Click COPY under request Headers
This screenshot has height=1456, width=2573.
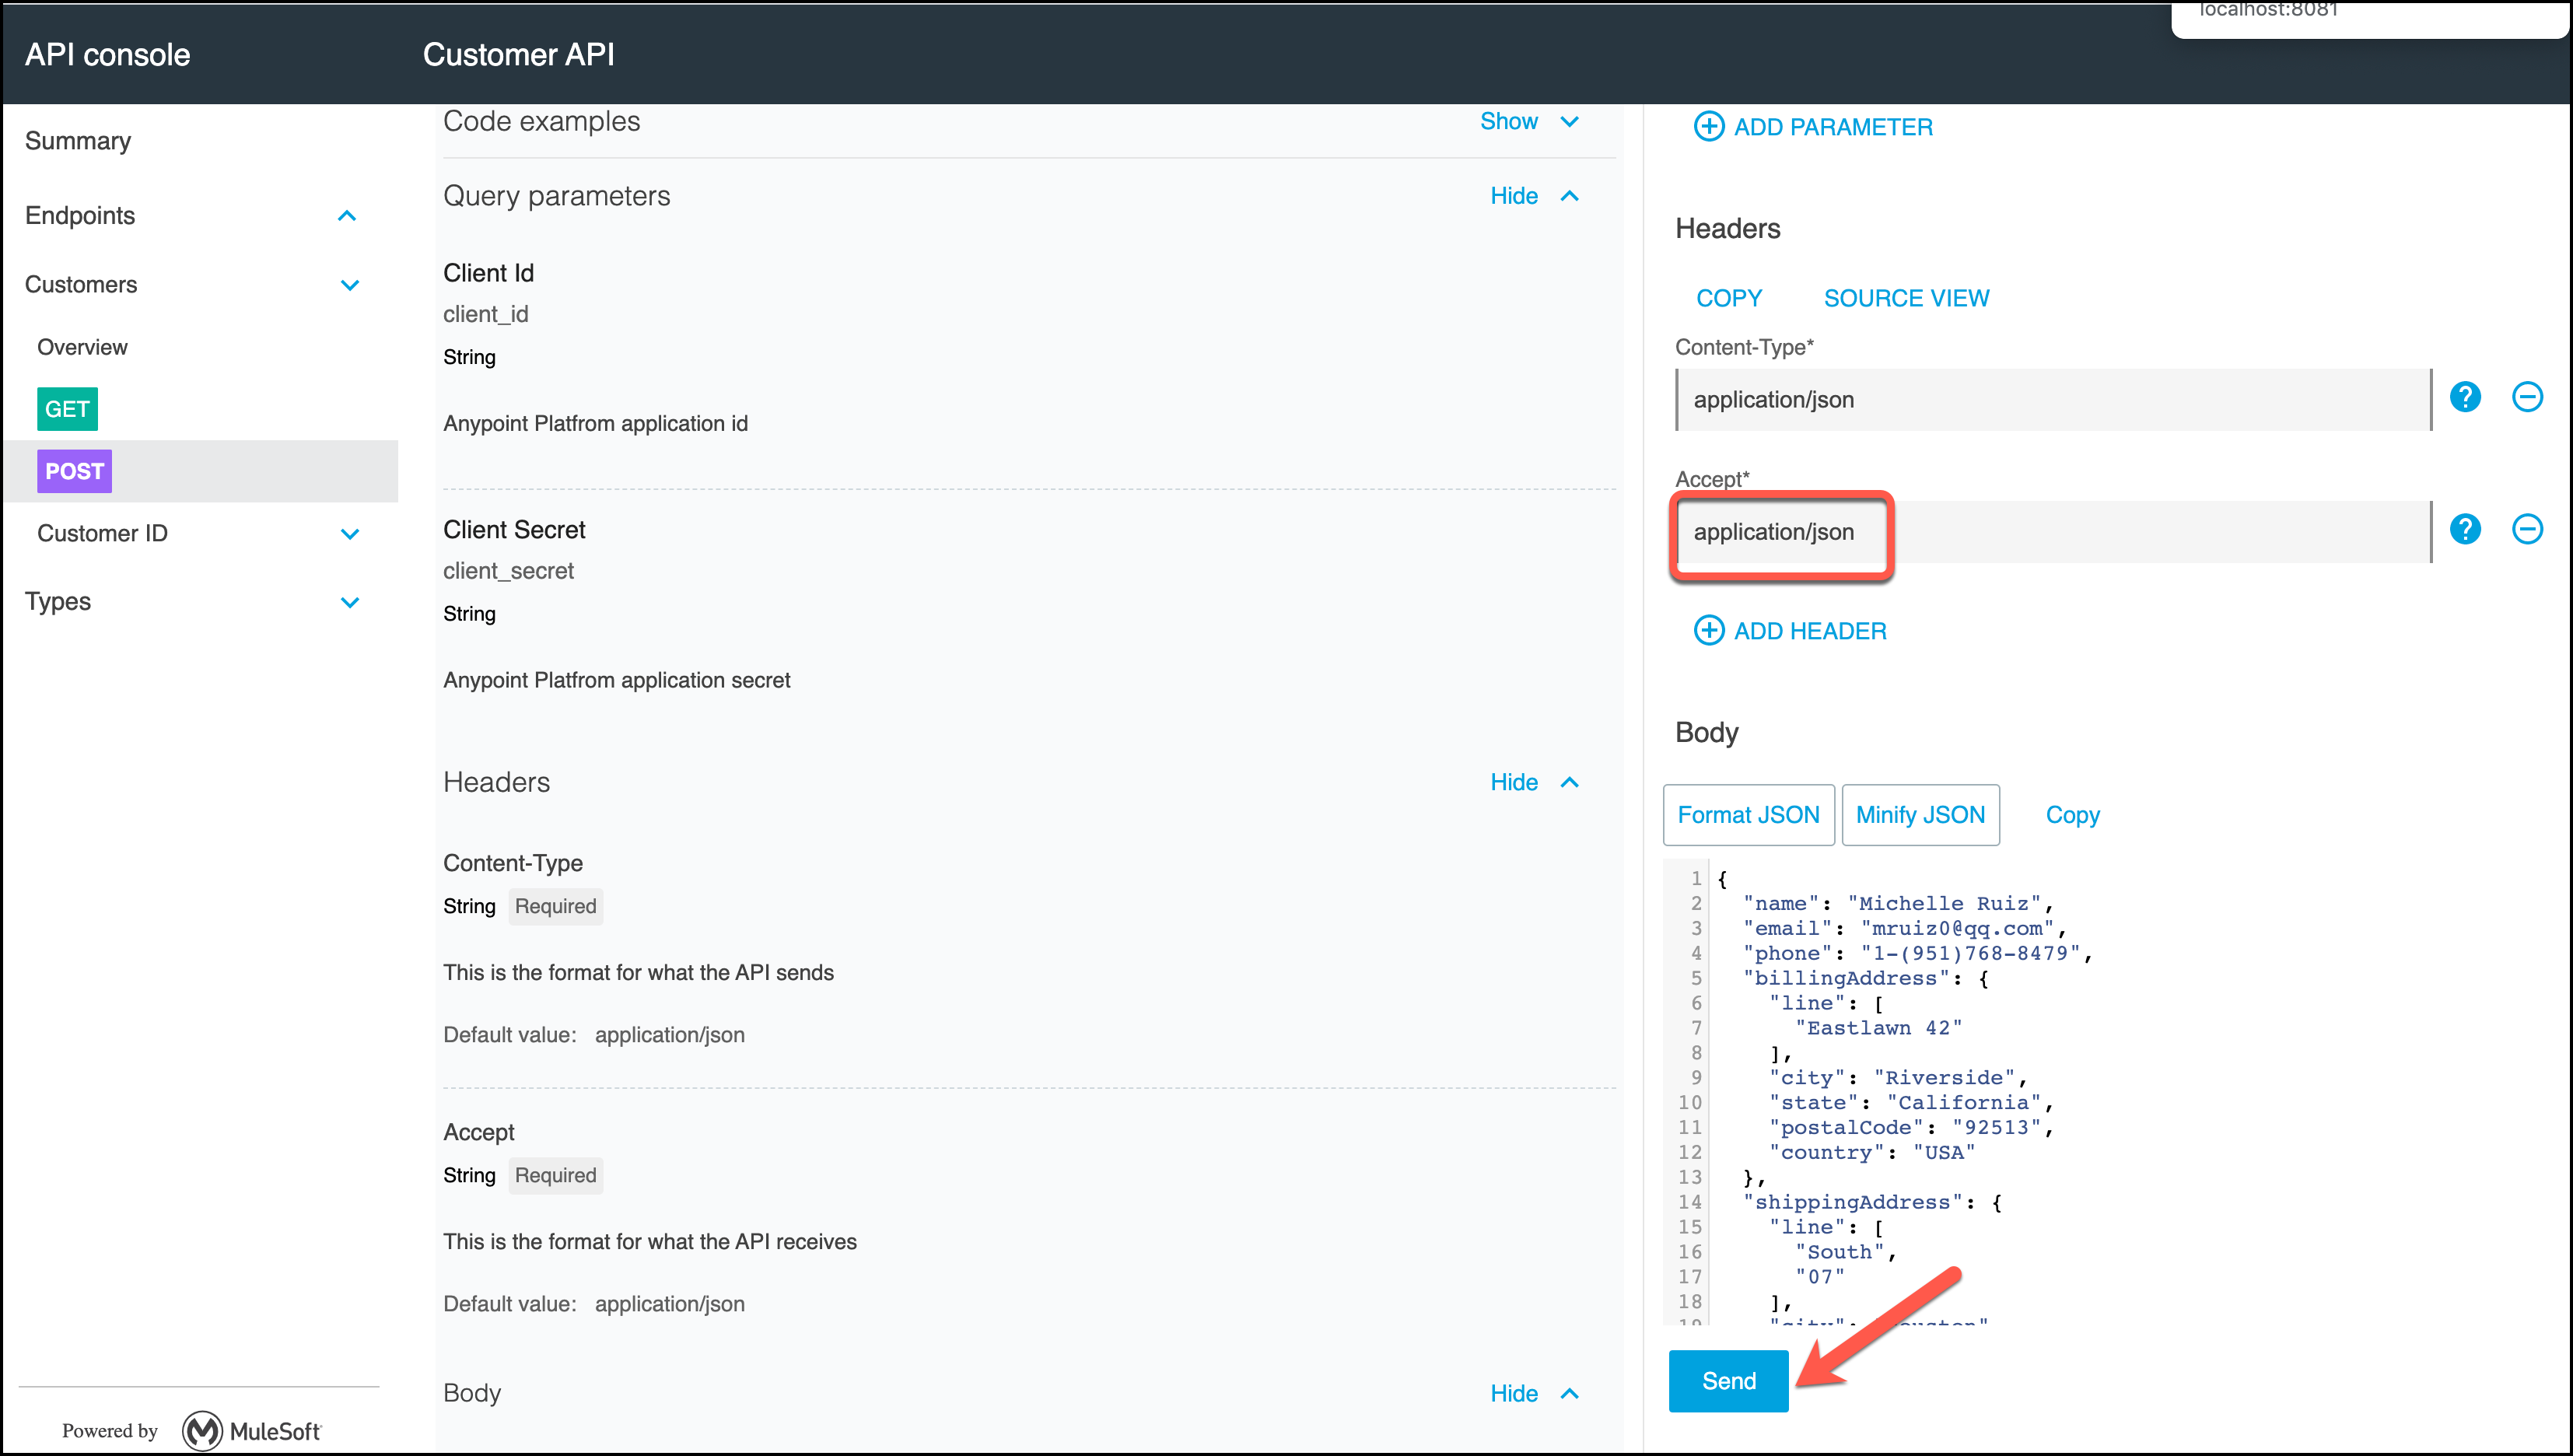click(1729, 298)
